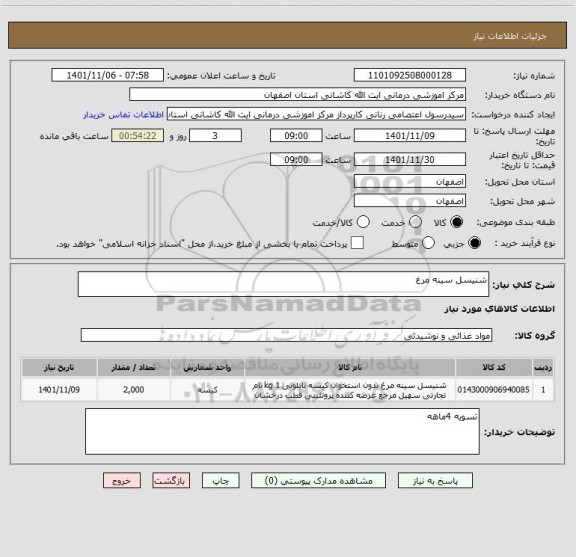The width and height of the screenshot is (576, 557).
Task: Click the buyer organization name field
Action: pyautogui.click(x=298, y=95)
